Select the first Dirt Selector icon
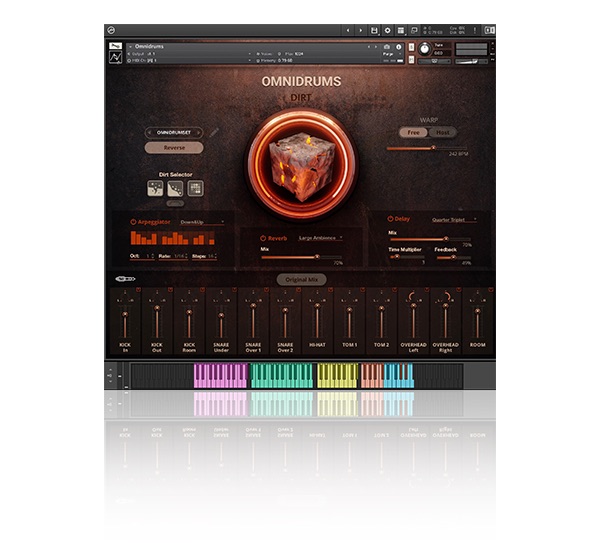The height and width of the screenshot is (543, 600). [156, 188]
